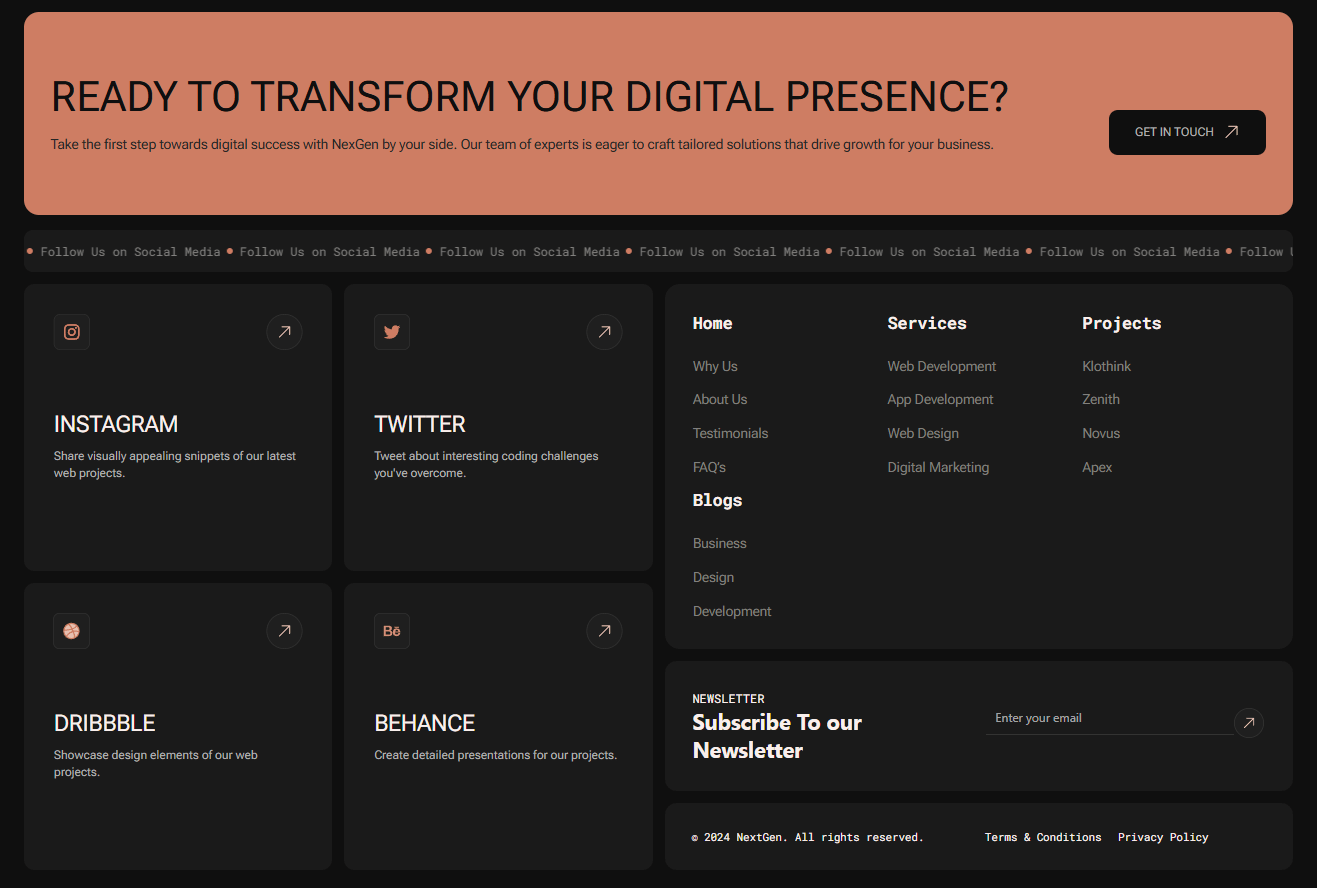Image resolution: width=1317 pixels, height=888 pixels.
Task: Open the Terms & Conditions link
Action: pos(1043,837)
